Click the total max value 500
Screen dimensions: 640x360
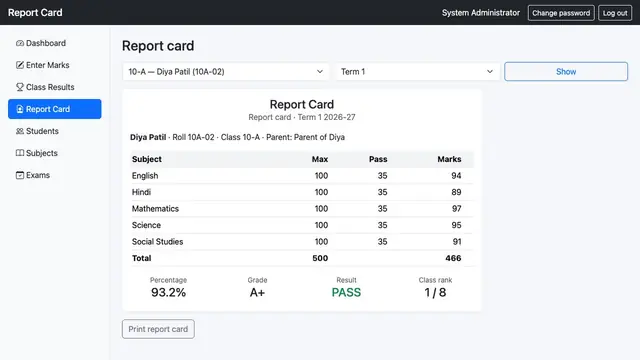click(320, 258)
